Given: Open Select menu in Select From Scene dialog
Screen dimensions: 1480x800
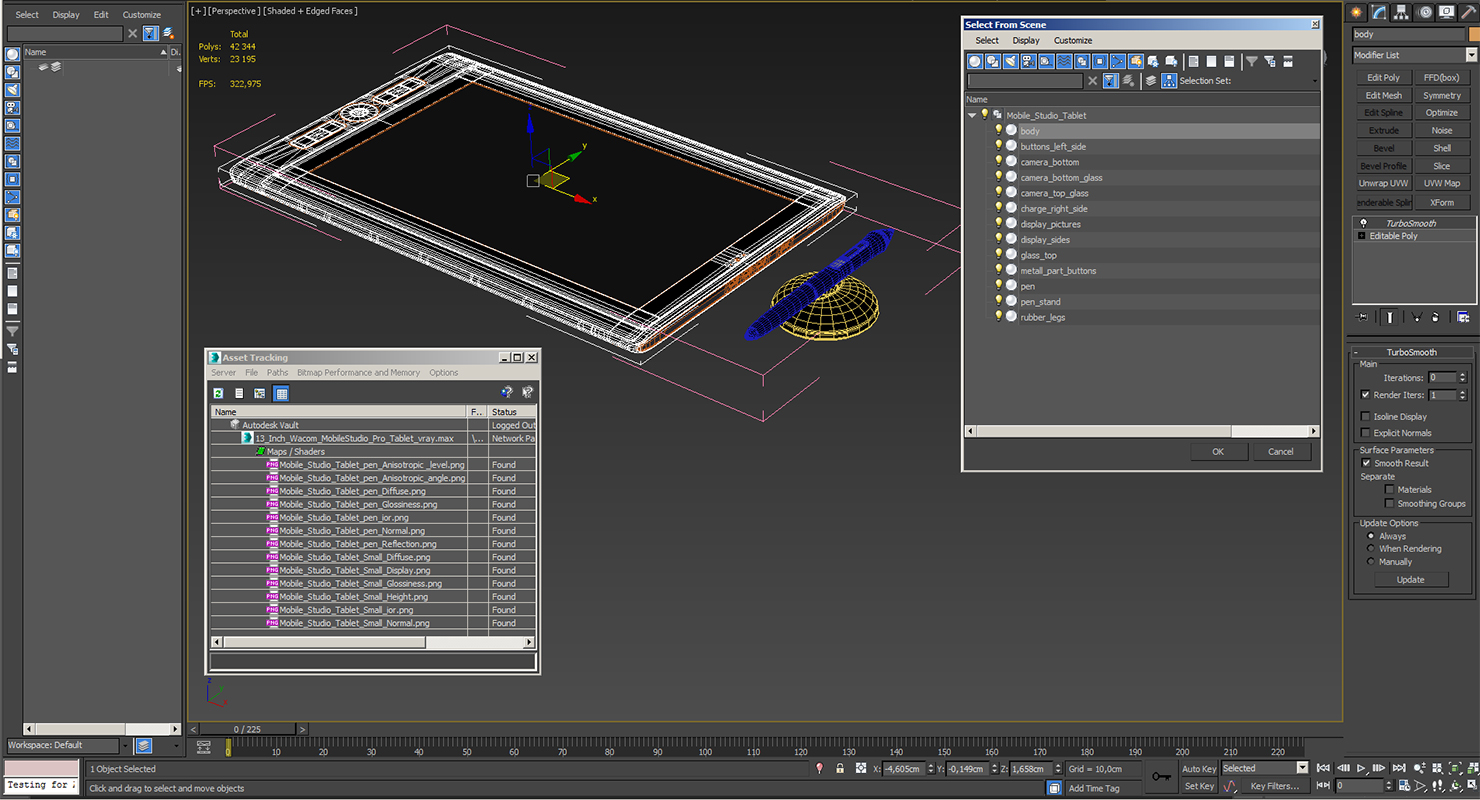Looking at the screenshot, I should click(987, 41).
